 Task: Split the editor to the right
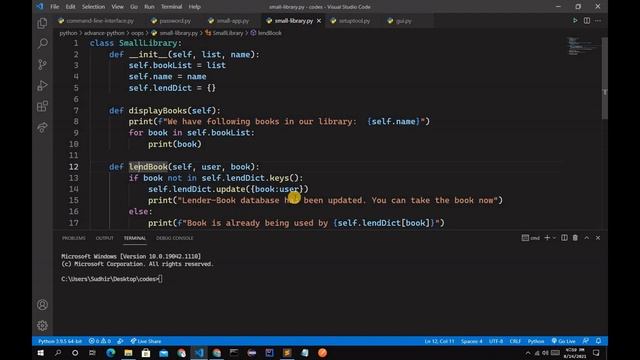[x=587, y=20]
